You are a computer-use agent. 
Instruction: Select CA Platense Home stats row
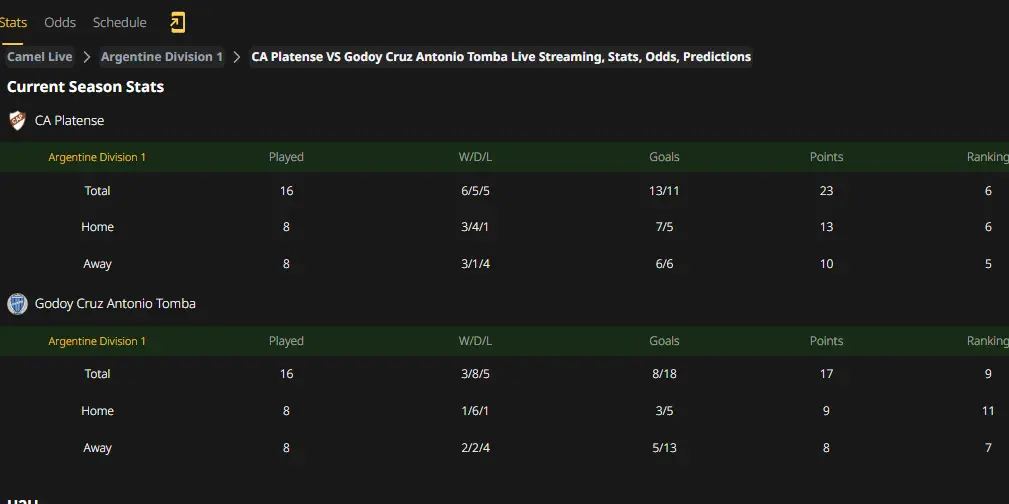[x=504, y=227]
